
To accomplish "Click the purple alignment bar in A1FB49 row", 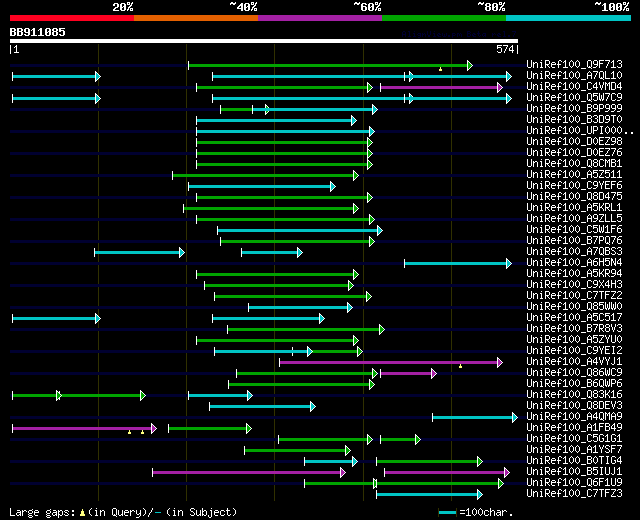I will click(84, 428).
